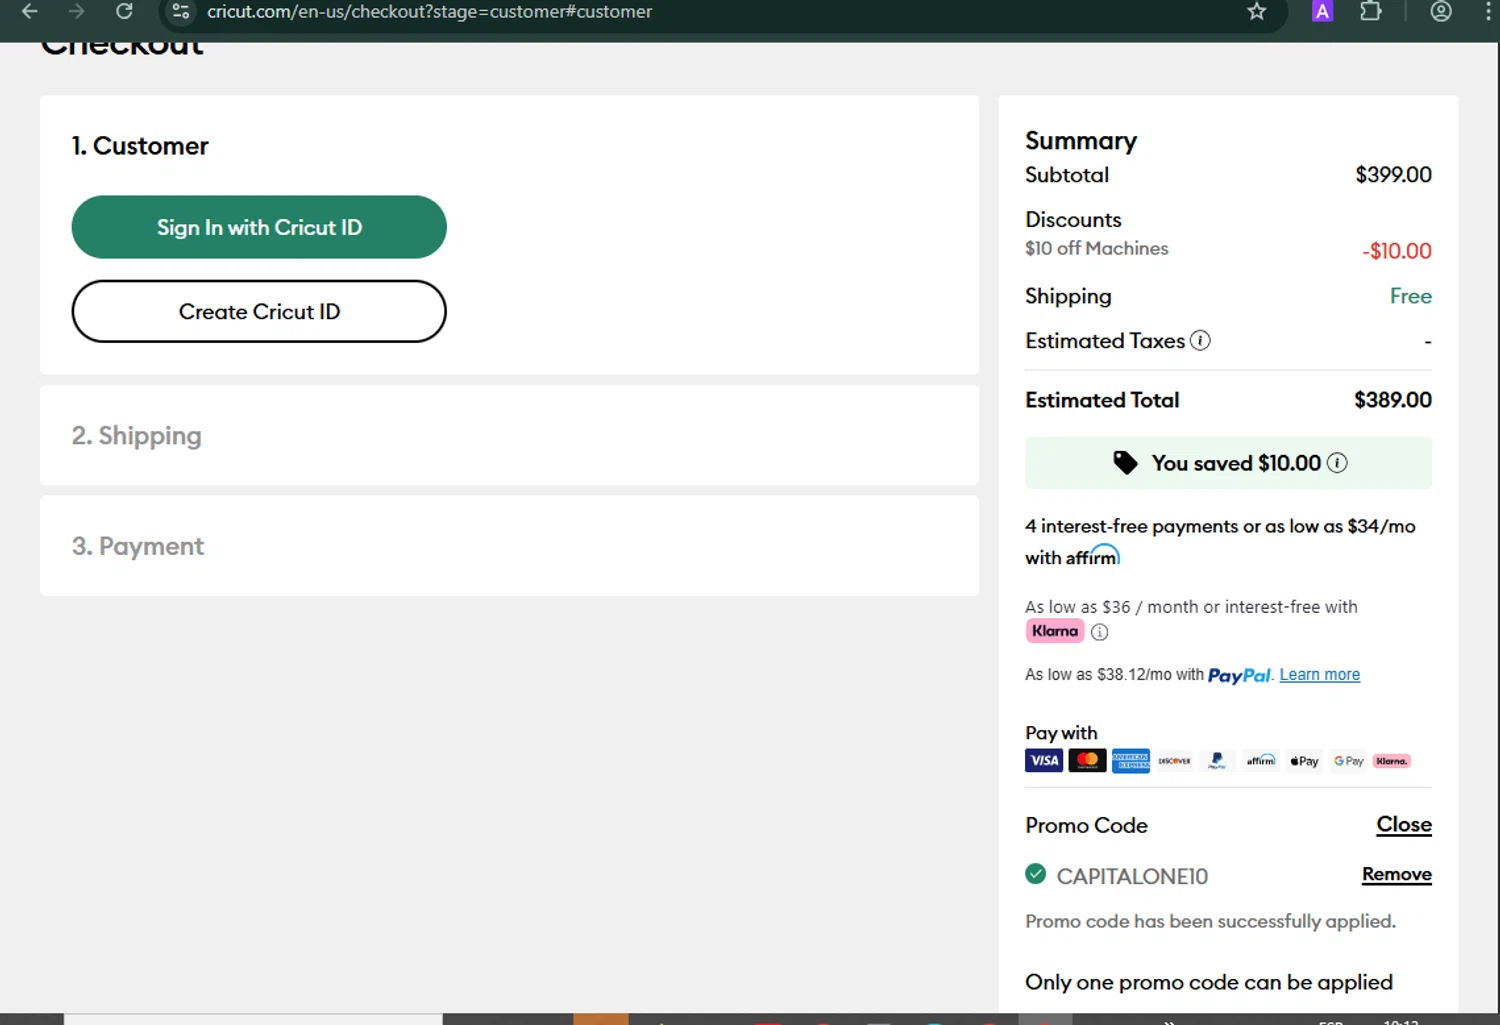Open the purple A extension icon
The height and width of the screenshot is (1025, 1500).
click(x=1322, y=11)
